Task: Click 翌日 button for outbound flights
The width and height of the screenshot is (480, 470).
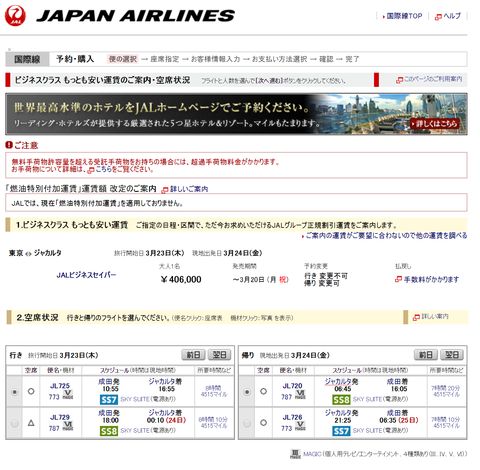Action: click(x=219, y=355)
